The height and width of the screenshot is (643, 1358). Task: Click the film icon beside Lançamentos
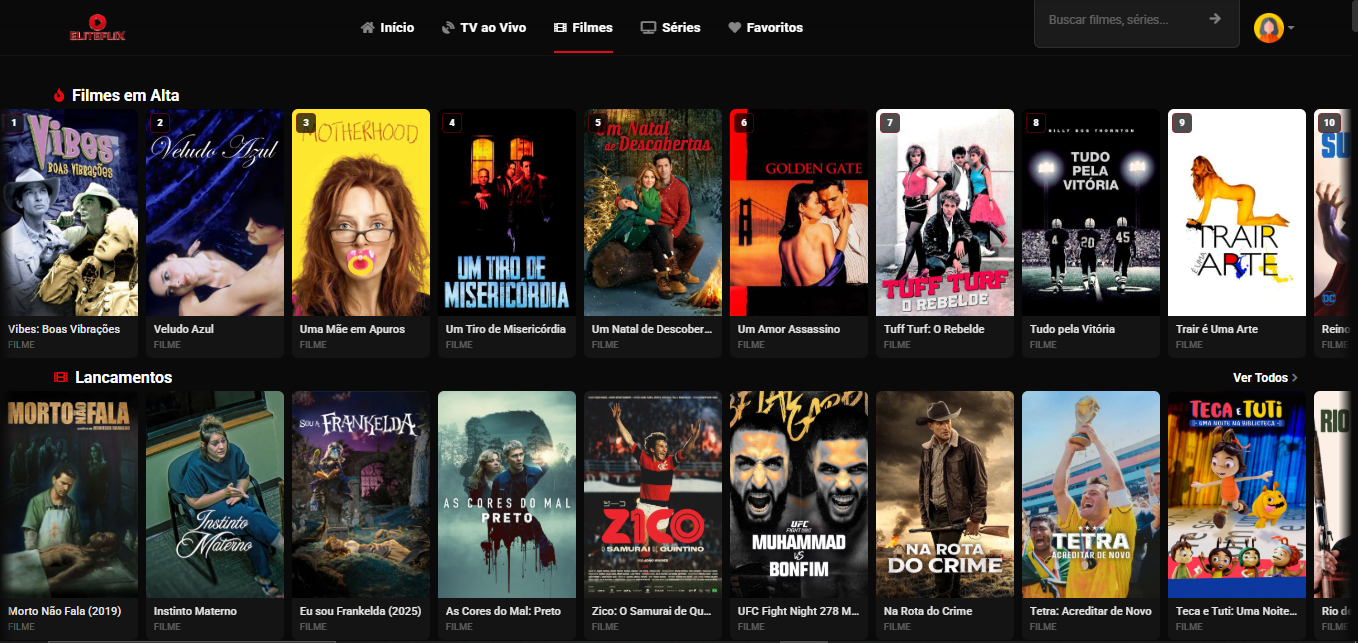(x=60, y=378)
